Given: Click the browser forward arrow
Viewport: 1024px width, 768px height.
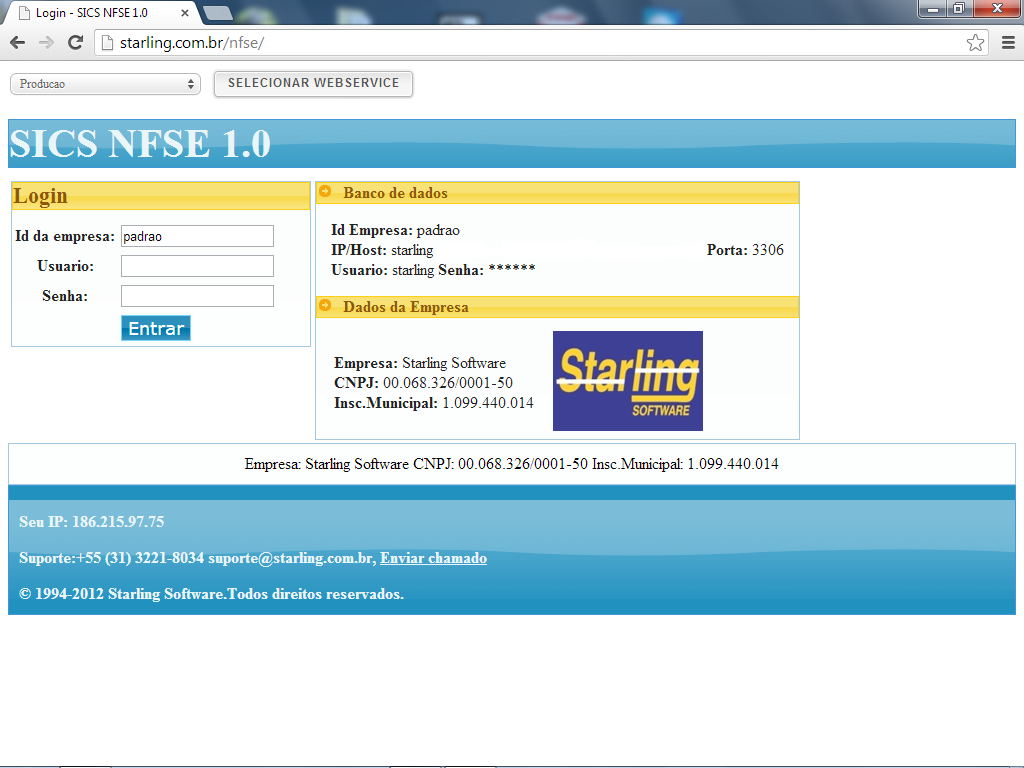Looking at the screenshot, I should click(46, 42).
